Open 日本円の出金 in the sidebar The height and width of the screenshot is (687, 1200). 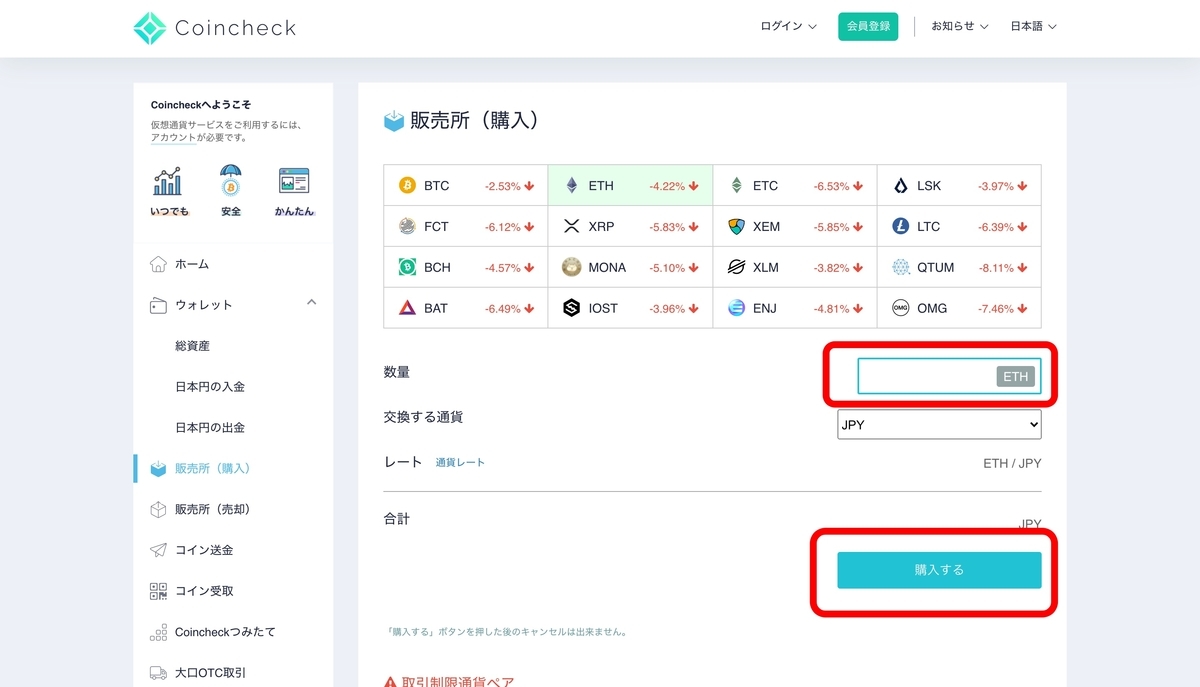[x=210, y=428]
